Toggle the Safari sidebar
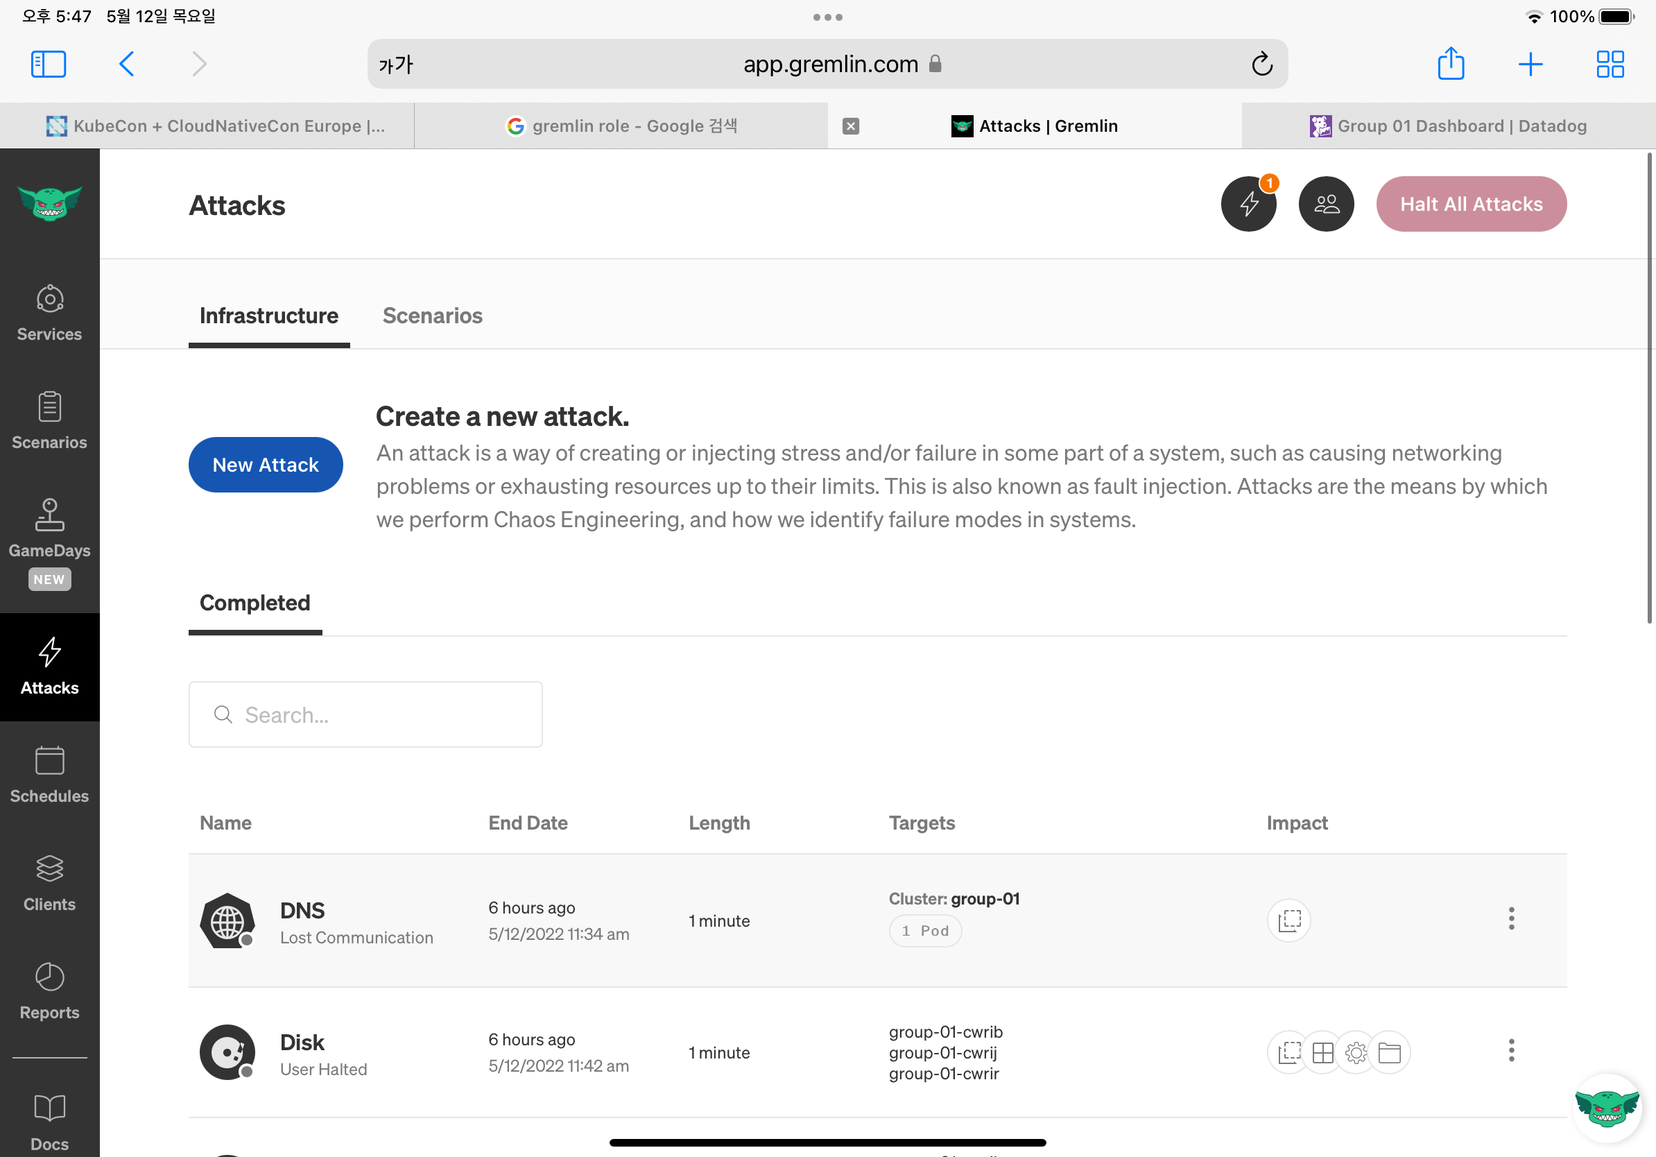Image resolution: width=1656 pixels, height=1157 pixels. [x=48, y=64]
